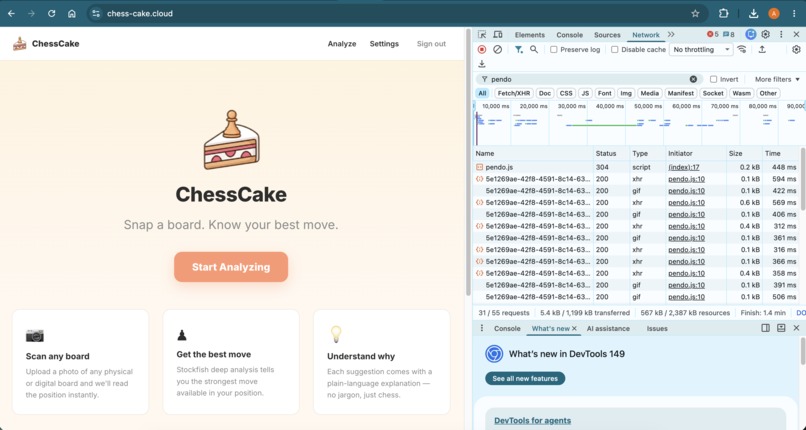This screenshot has height=430, width=806.
Task: View site information icon in address bar
Action: coord(96,13)
